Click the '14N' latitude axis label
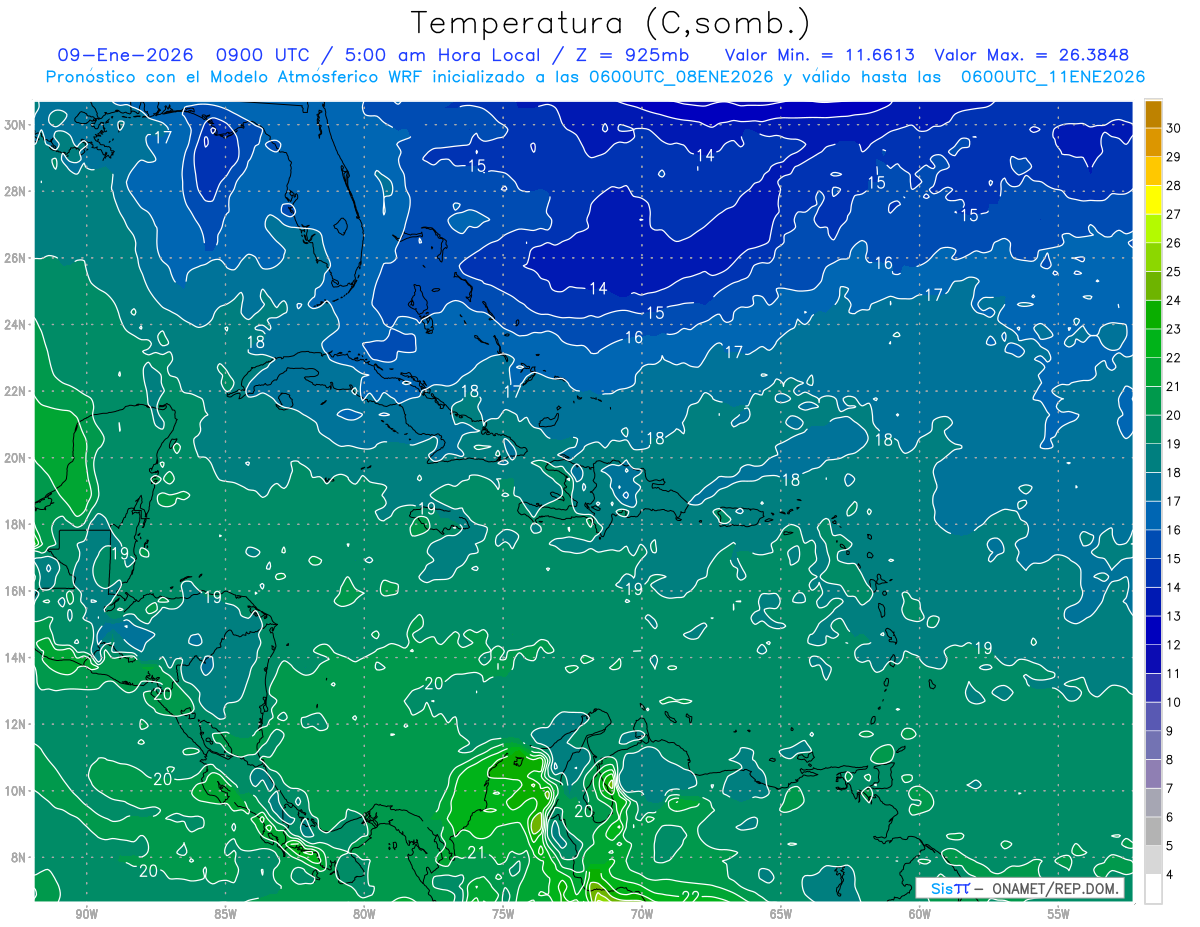1200x927 pixels. coord(17,658)
